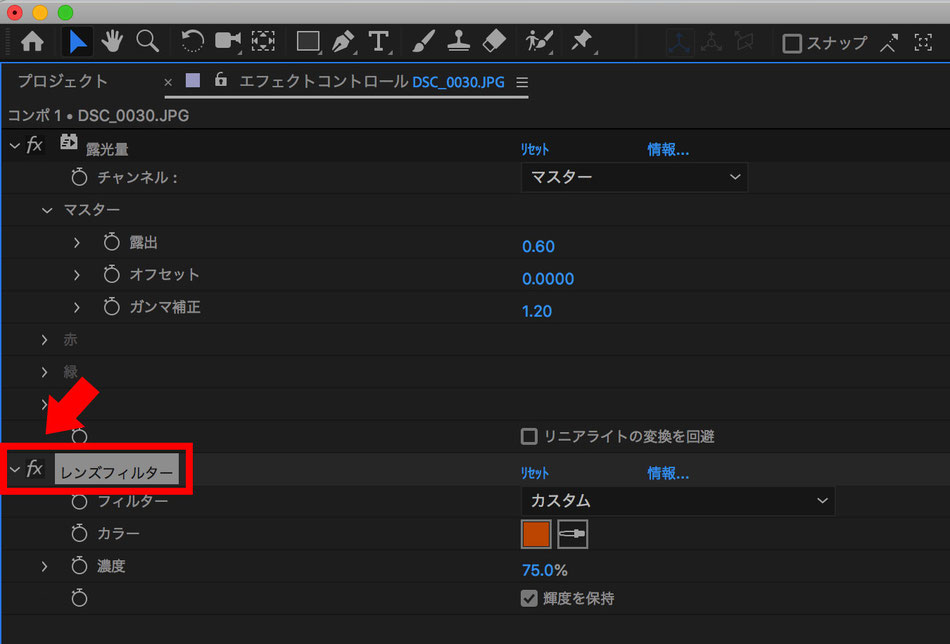Click 情報... for 露光量 effect
950x644 pixels.
(x=668, y=150)
